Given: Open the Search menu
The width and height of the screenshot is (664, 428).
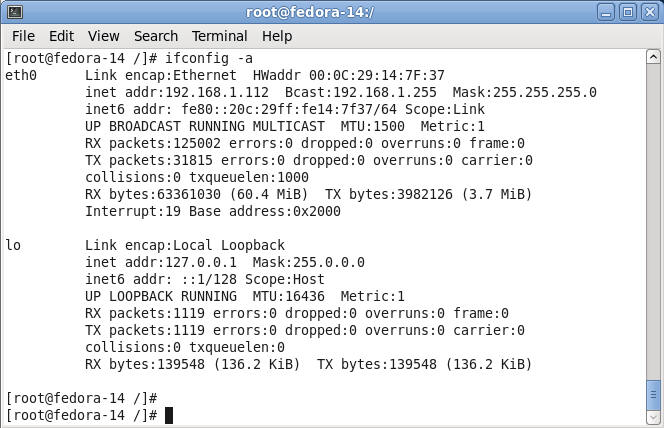Looking at the screenshot, I should tap(156, 36).
